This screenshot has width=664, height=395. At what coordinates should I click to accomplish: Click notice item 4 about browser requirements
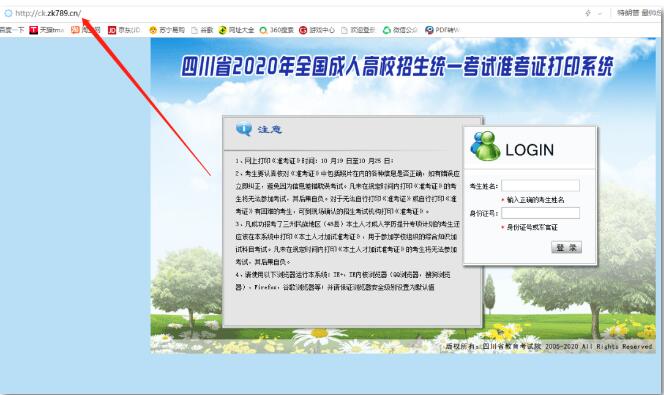click(343, 281)
